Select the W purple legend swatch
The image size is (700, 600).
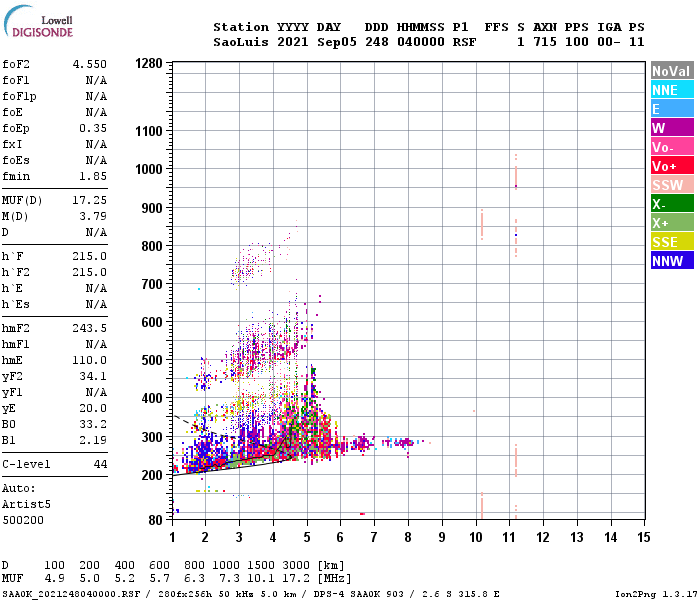(672, 128)
